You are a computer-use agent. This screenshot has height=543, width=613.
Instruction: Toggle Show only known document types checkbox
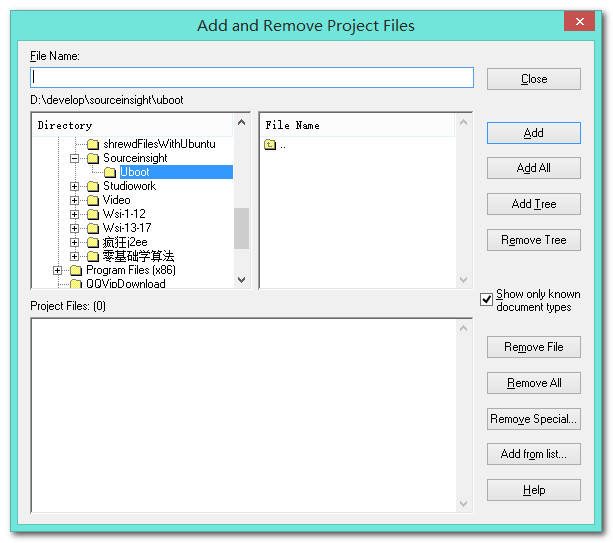click(486, 300)
